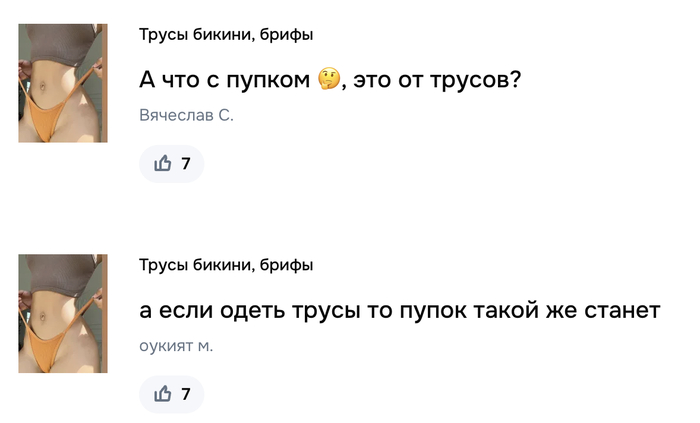
Task: Click author name "Вячеслав С."
Action: 186,116
